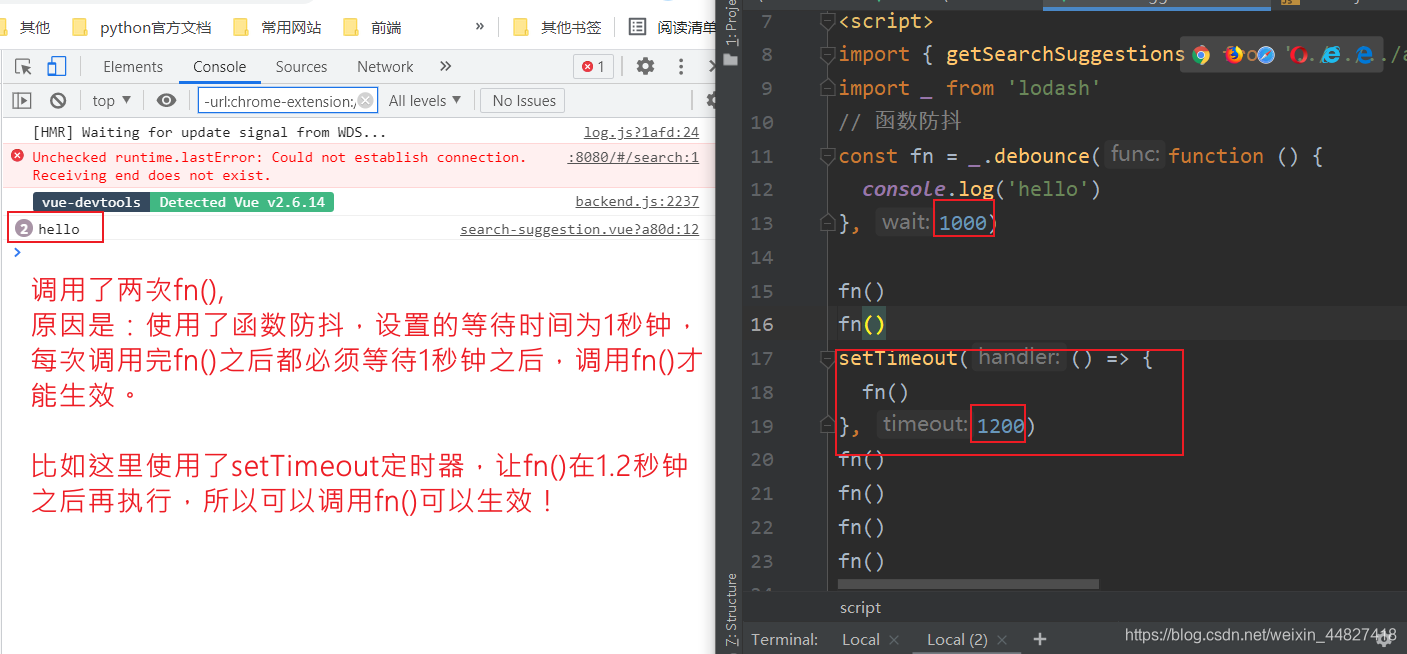Screen dimensions: 1407x654
Task: Preview in Opera browser icon
Action: [1298, 55]
